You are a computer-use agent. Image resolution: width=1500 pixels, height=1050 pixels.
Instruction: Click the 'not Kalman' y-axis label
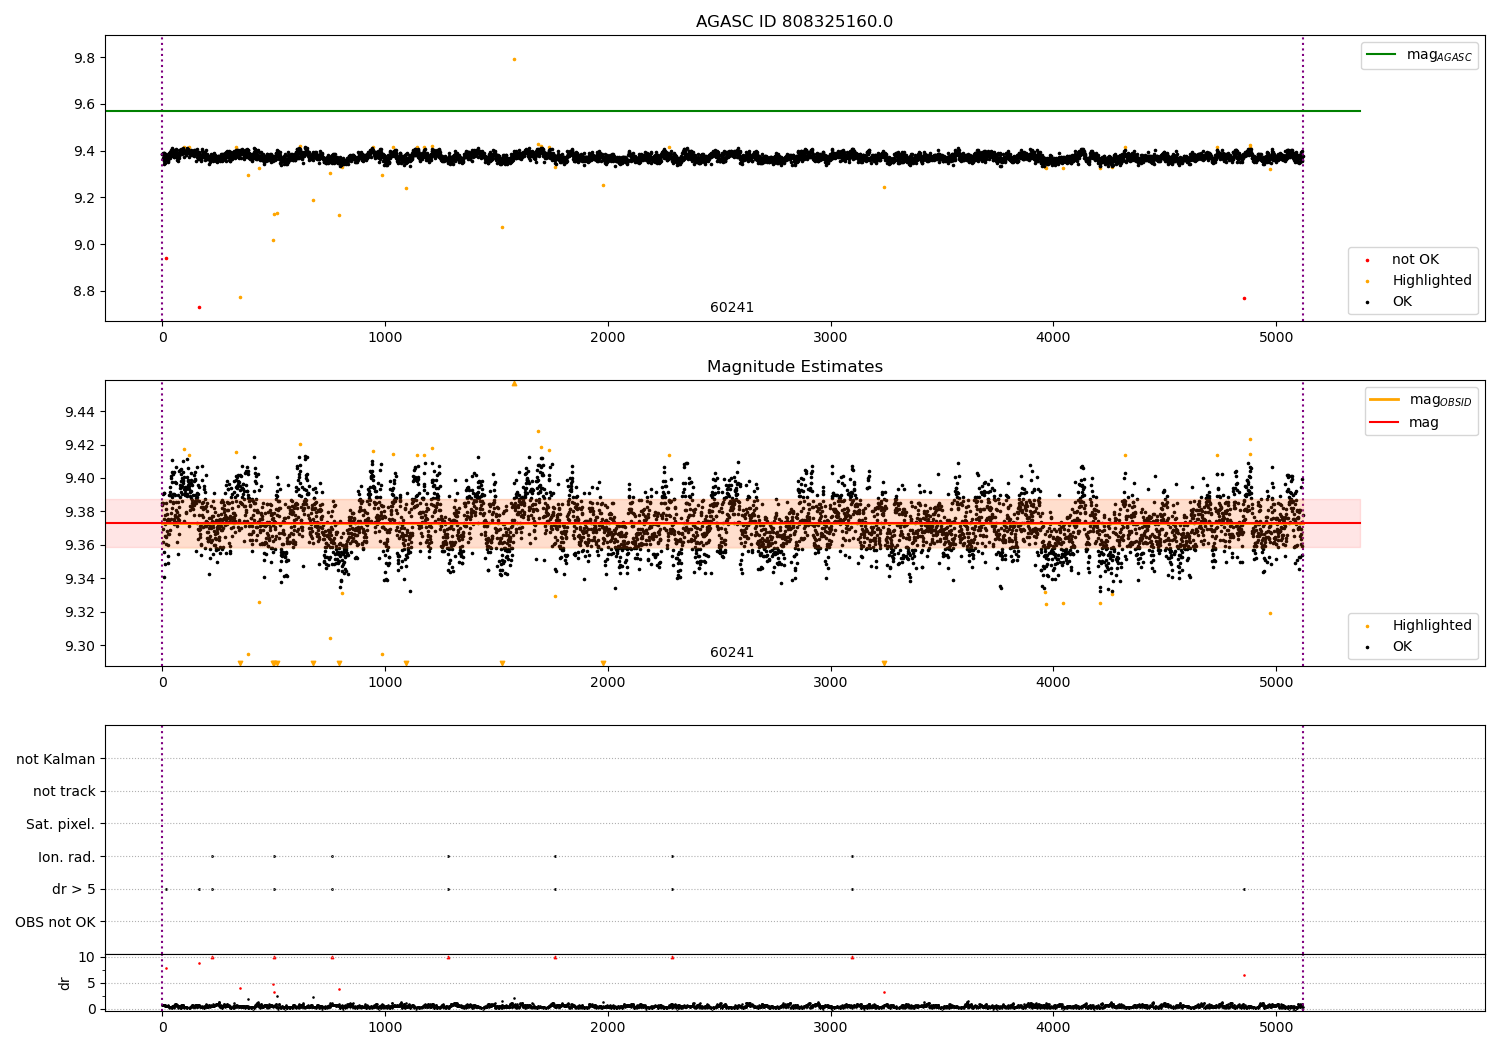56,759
